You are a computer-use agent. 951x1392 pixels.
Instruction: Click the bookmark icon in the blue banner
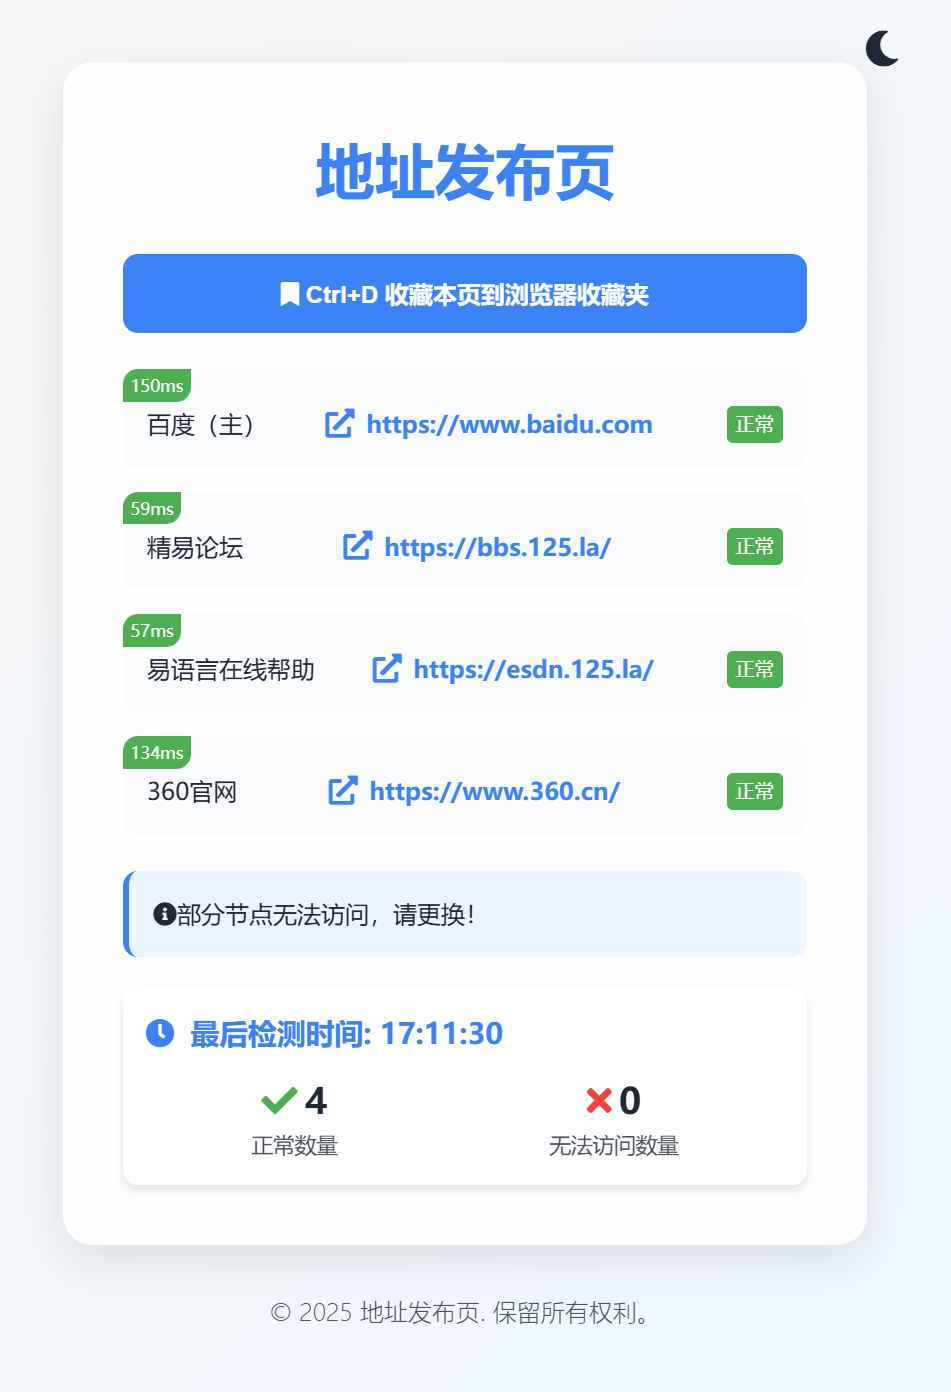289,293
